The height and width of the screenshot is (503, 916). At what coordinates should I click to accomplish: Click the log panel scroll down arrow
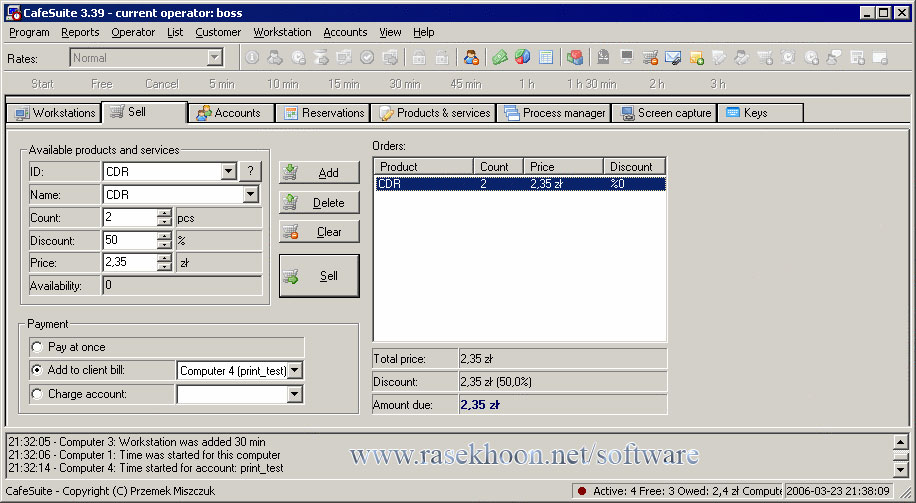(x=900, y=469)
